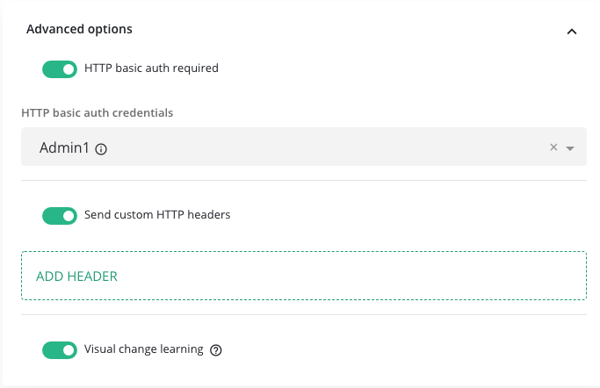Open the credentials dropdown caret arrow
600x388 pixels.
(x=570, y=148)
